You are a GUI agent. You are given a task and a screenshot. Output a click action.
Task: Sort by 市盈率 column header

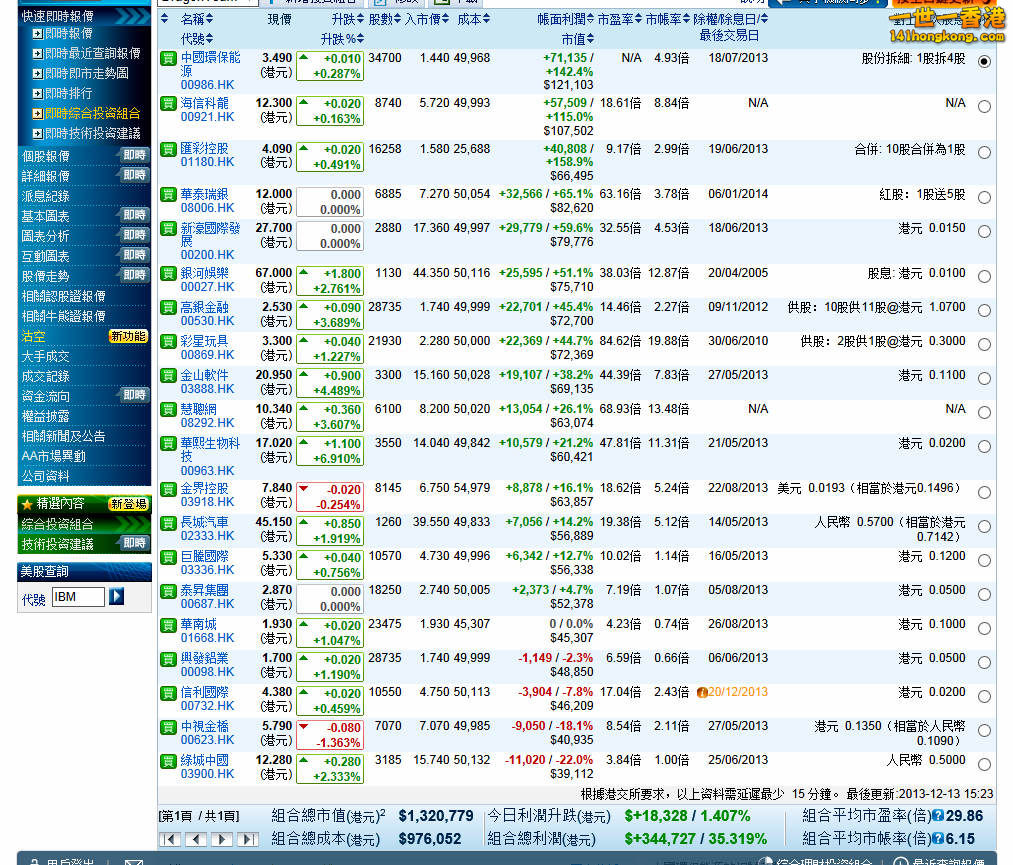tap(620, 19)
